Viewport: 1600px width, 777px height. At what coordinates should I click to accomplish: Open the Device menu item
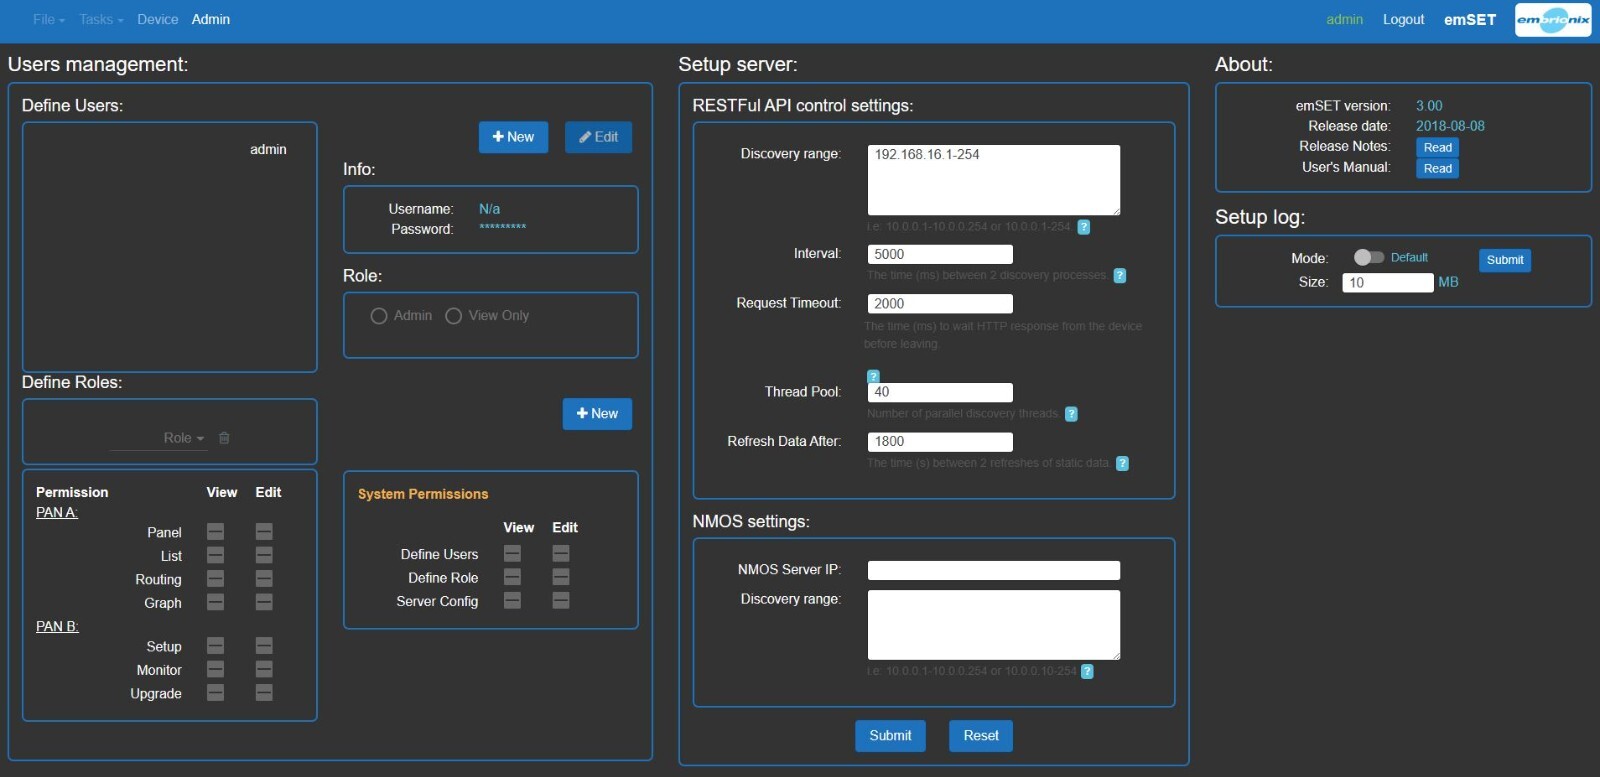pyautogui.click(x=157, y=19)
